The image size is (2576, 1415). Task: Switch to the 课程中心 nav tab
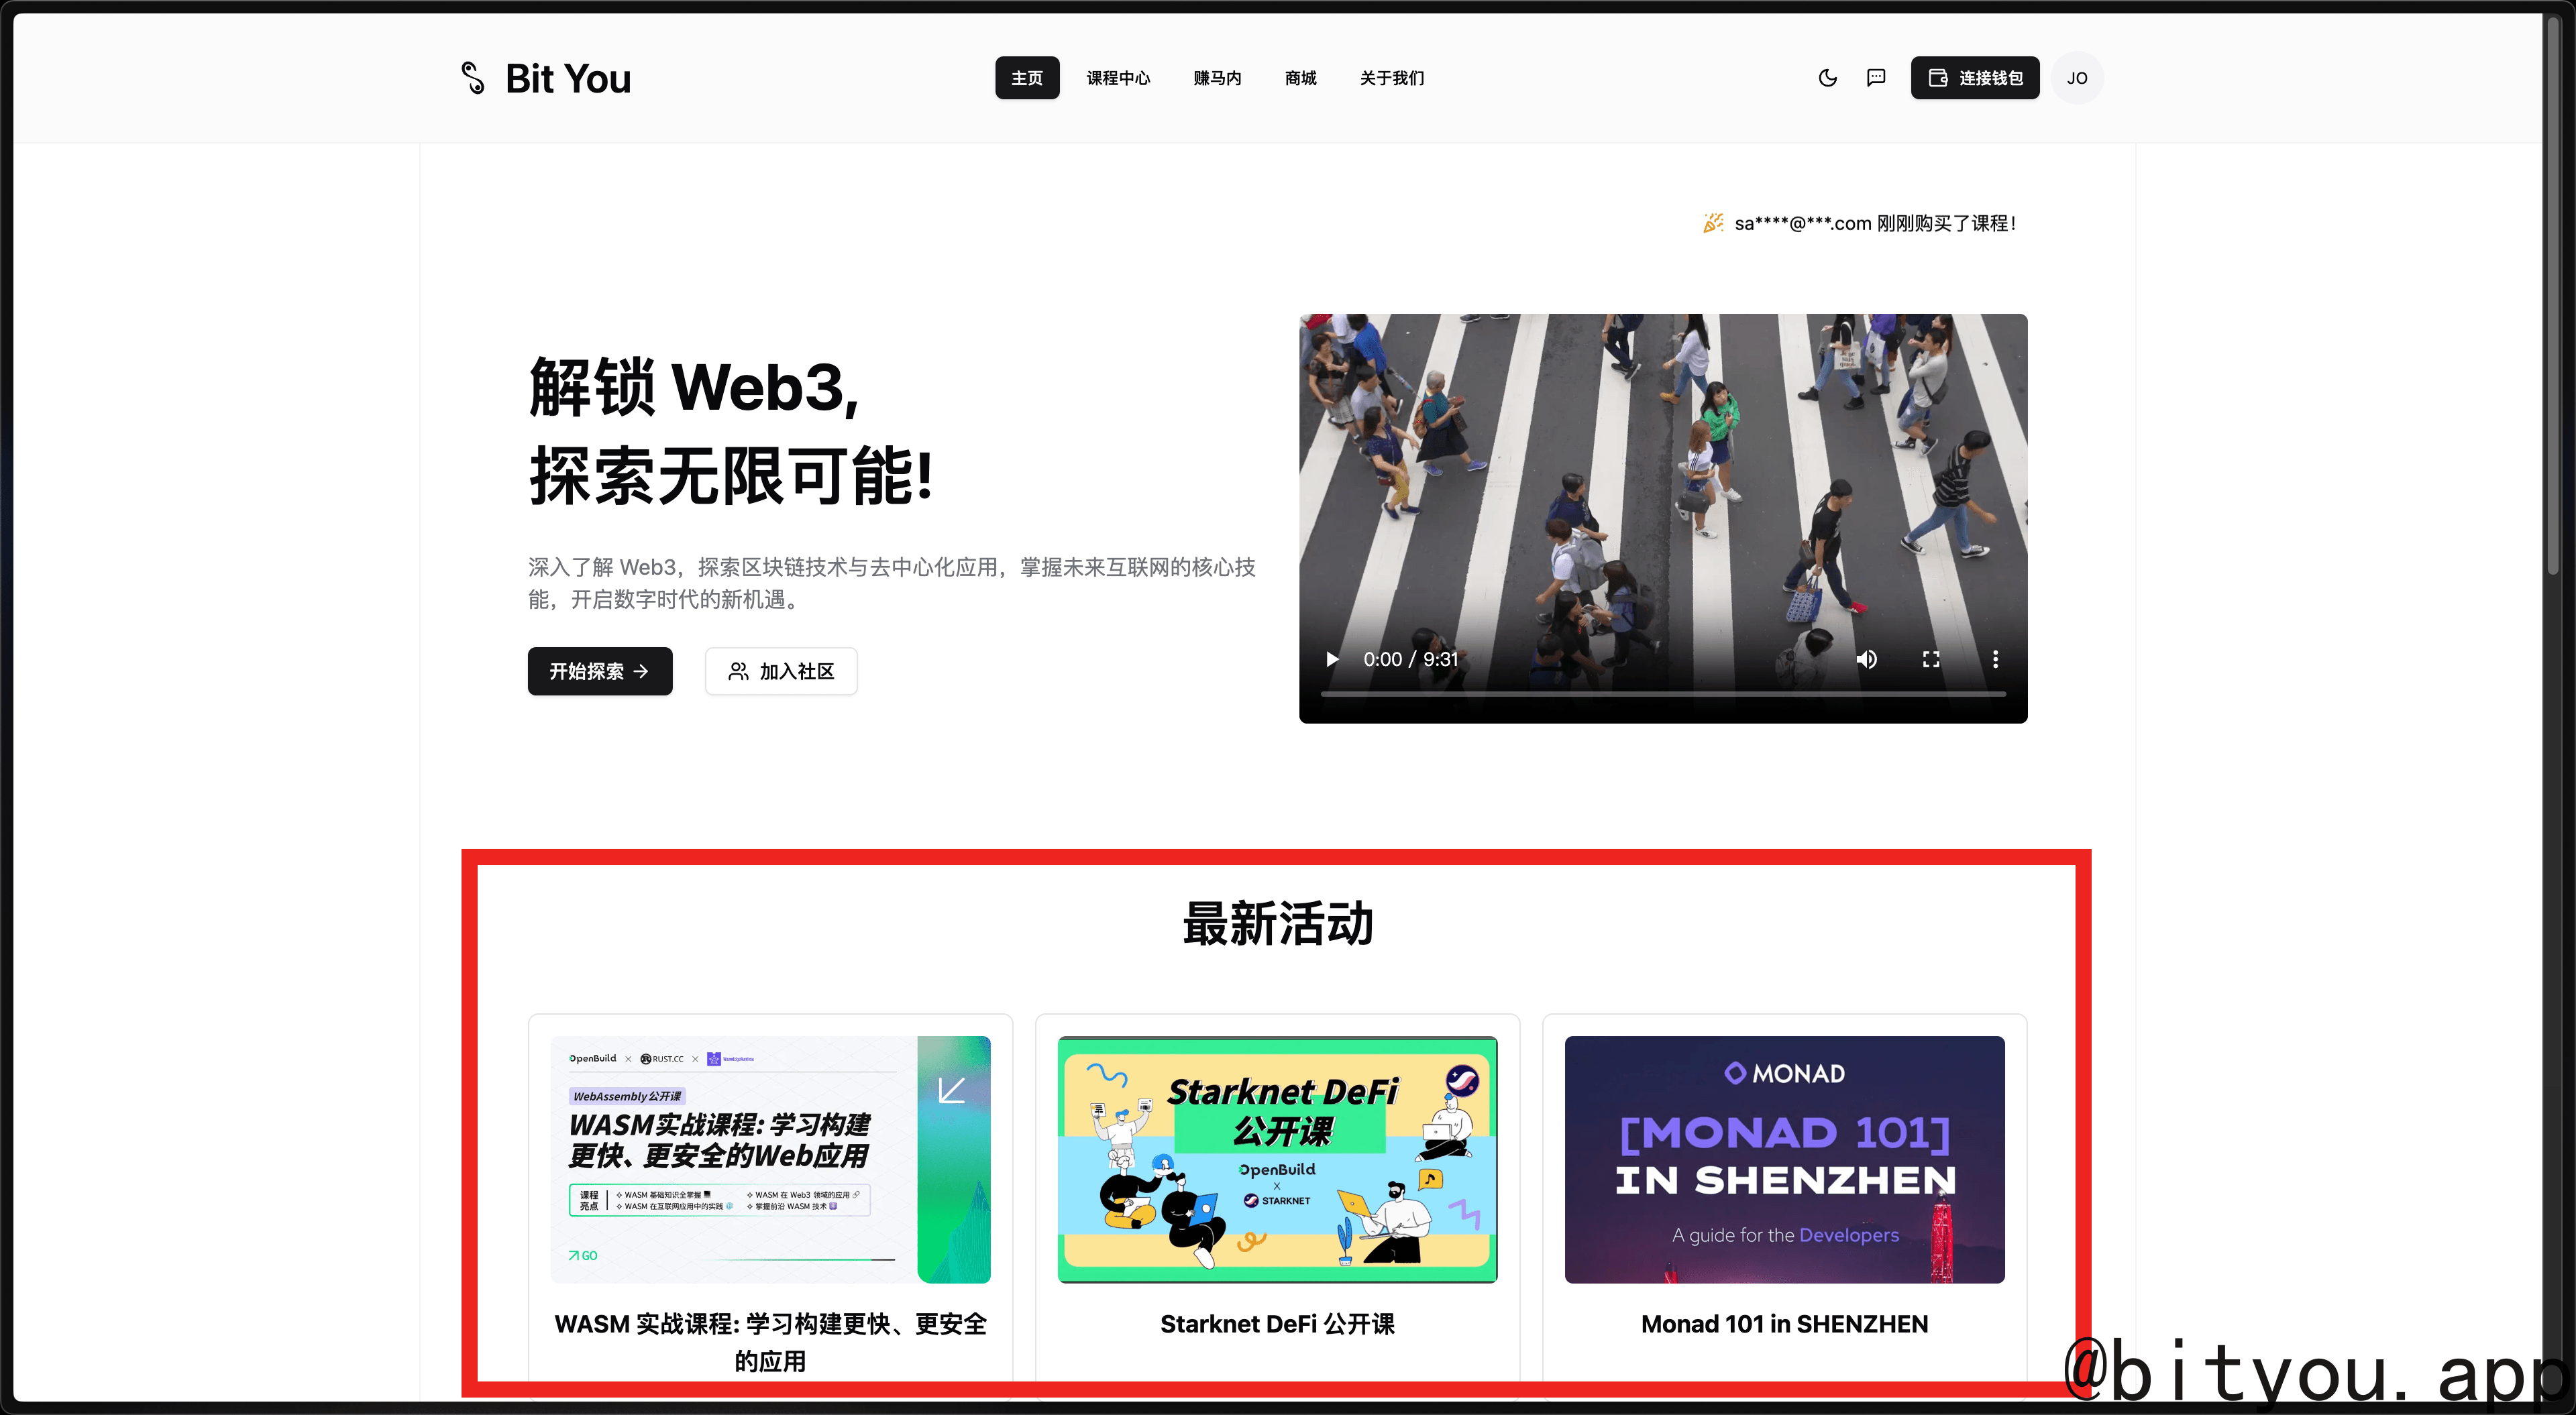(1118, 78)
